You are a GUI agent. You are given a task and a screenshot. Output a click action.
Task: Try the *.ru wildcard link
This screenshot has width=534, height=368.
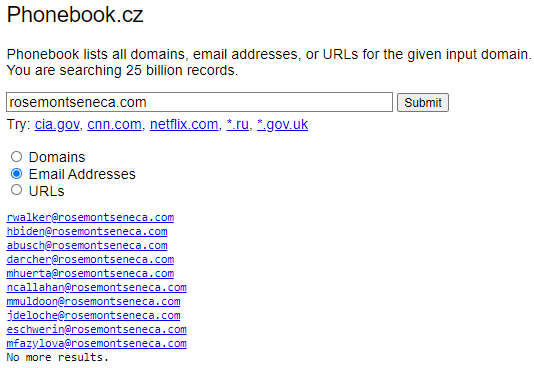pyautogui.click(x=237, y=124)
